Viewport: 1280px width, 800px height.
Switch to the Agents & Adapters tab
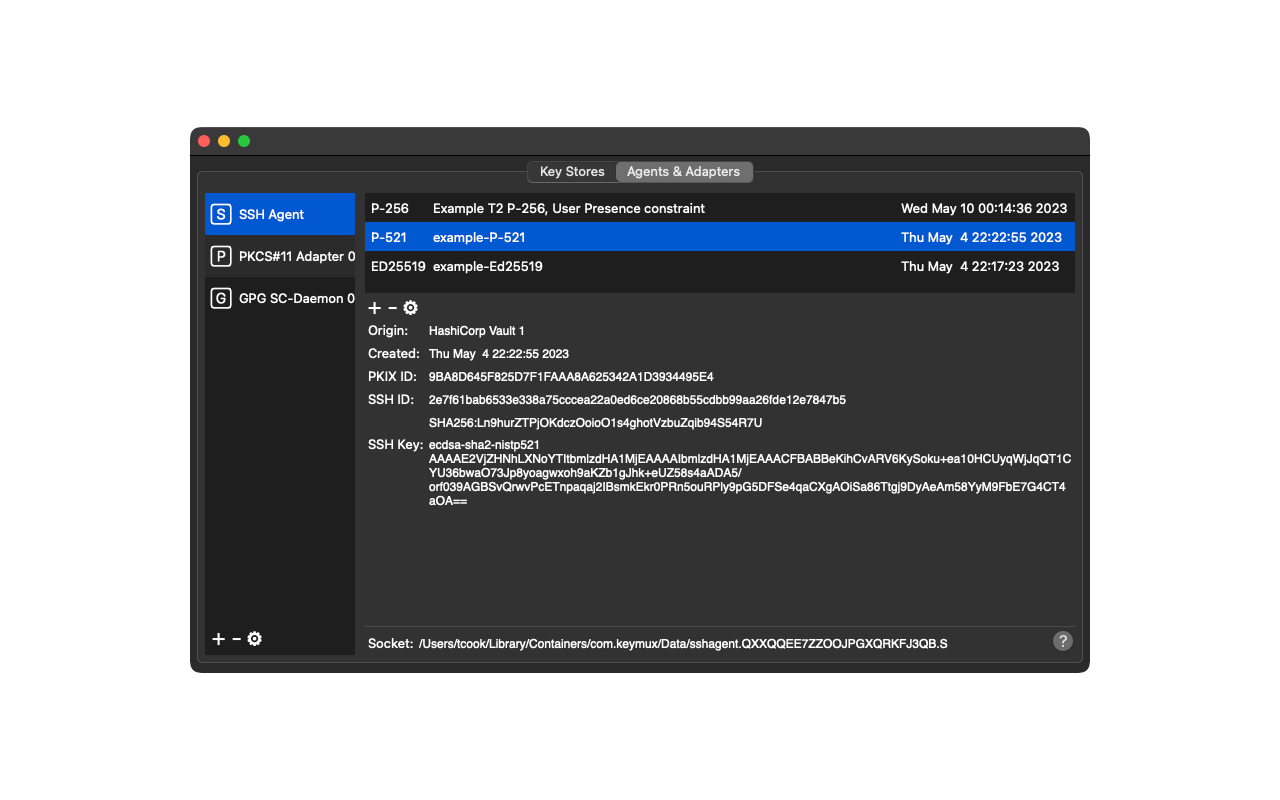pyautogui.click(x=684, y=171)
